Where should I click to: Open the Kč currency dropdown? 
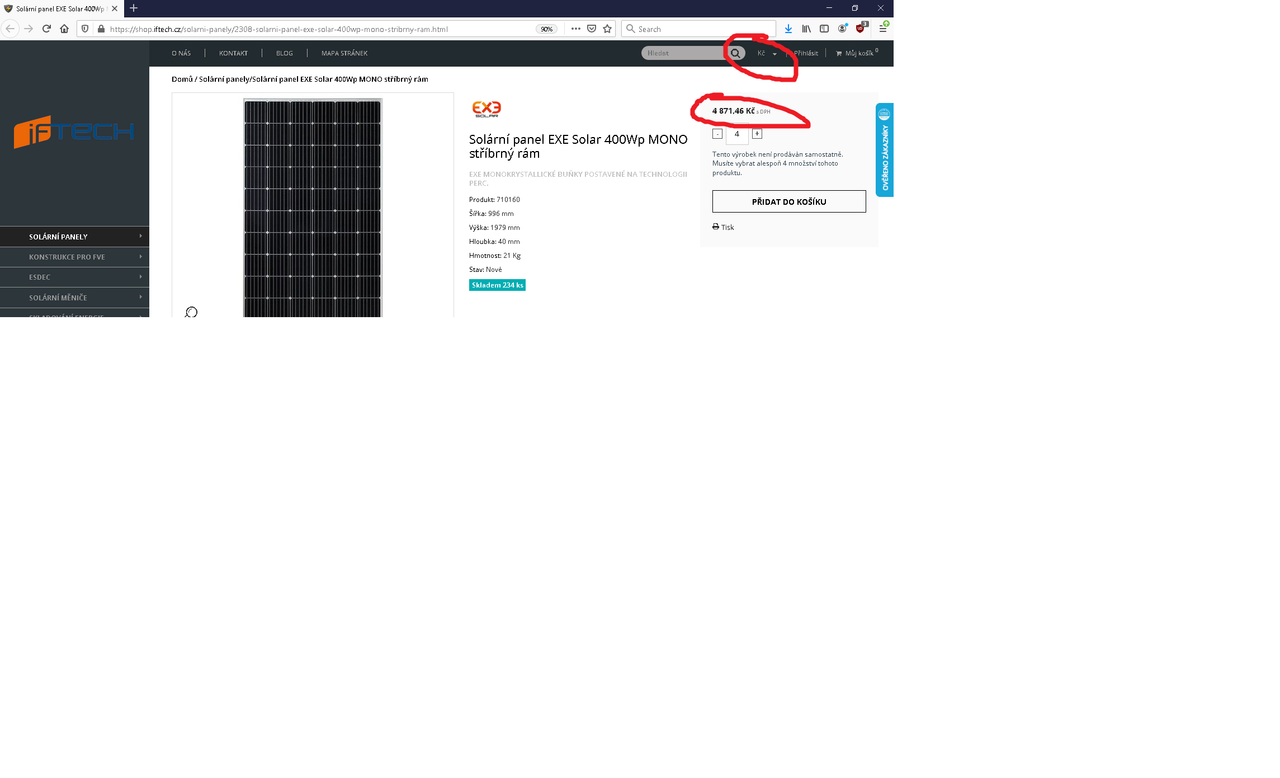click(x=767, y=53)
